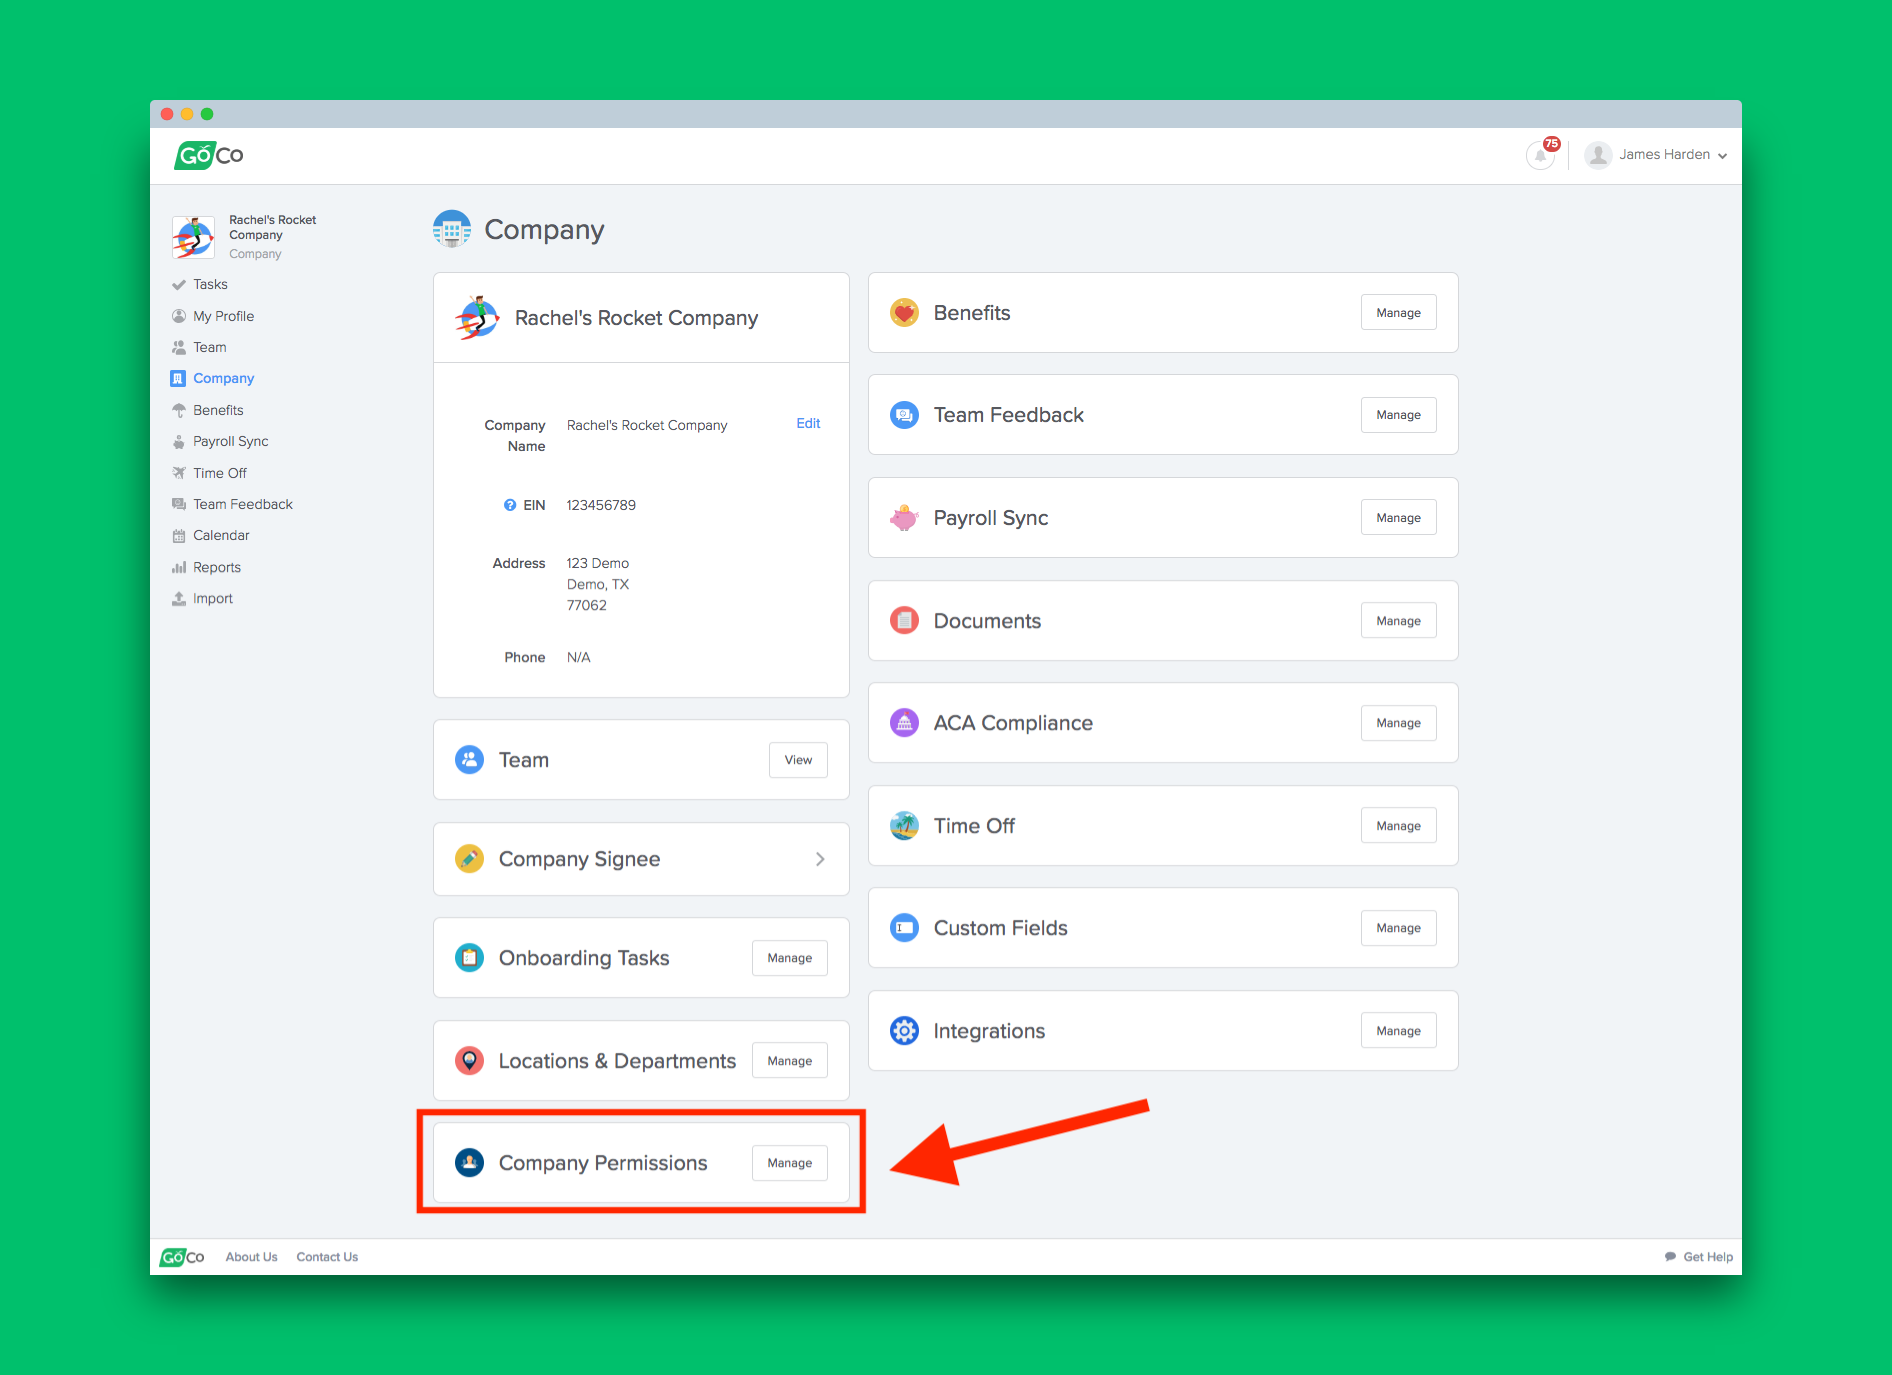Open Calendar from the sidebar
This screenshot has width=1892, height=1375.
(221, 535)
